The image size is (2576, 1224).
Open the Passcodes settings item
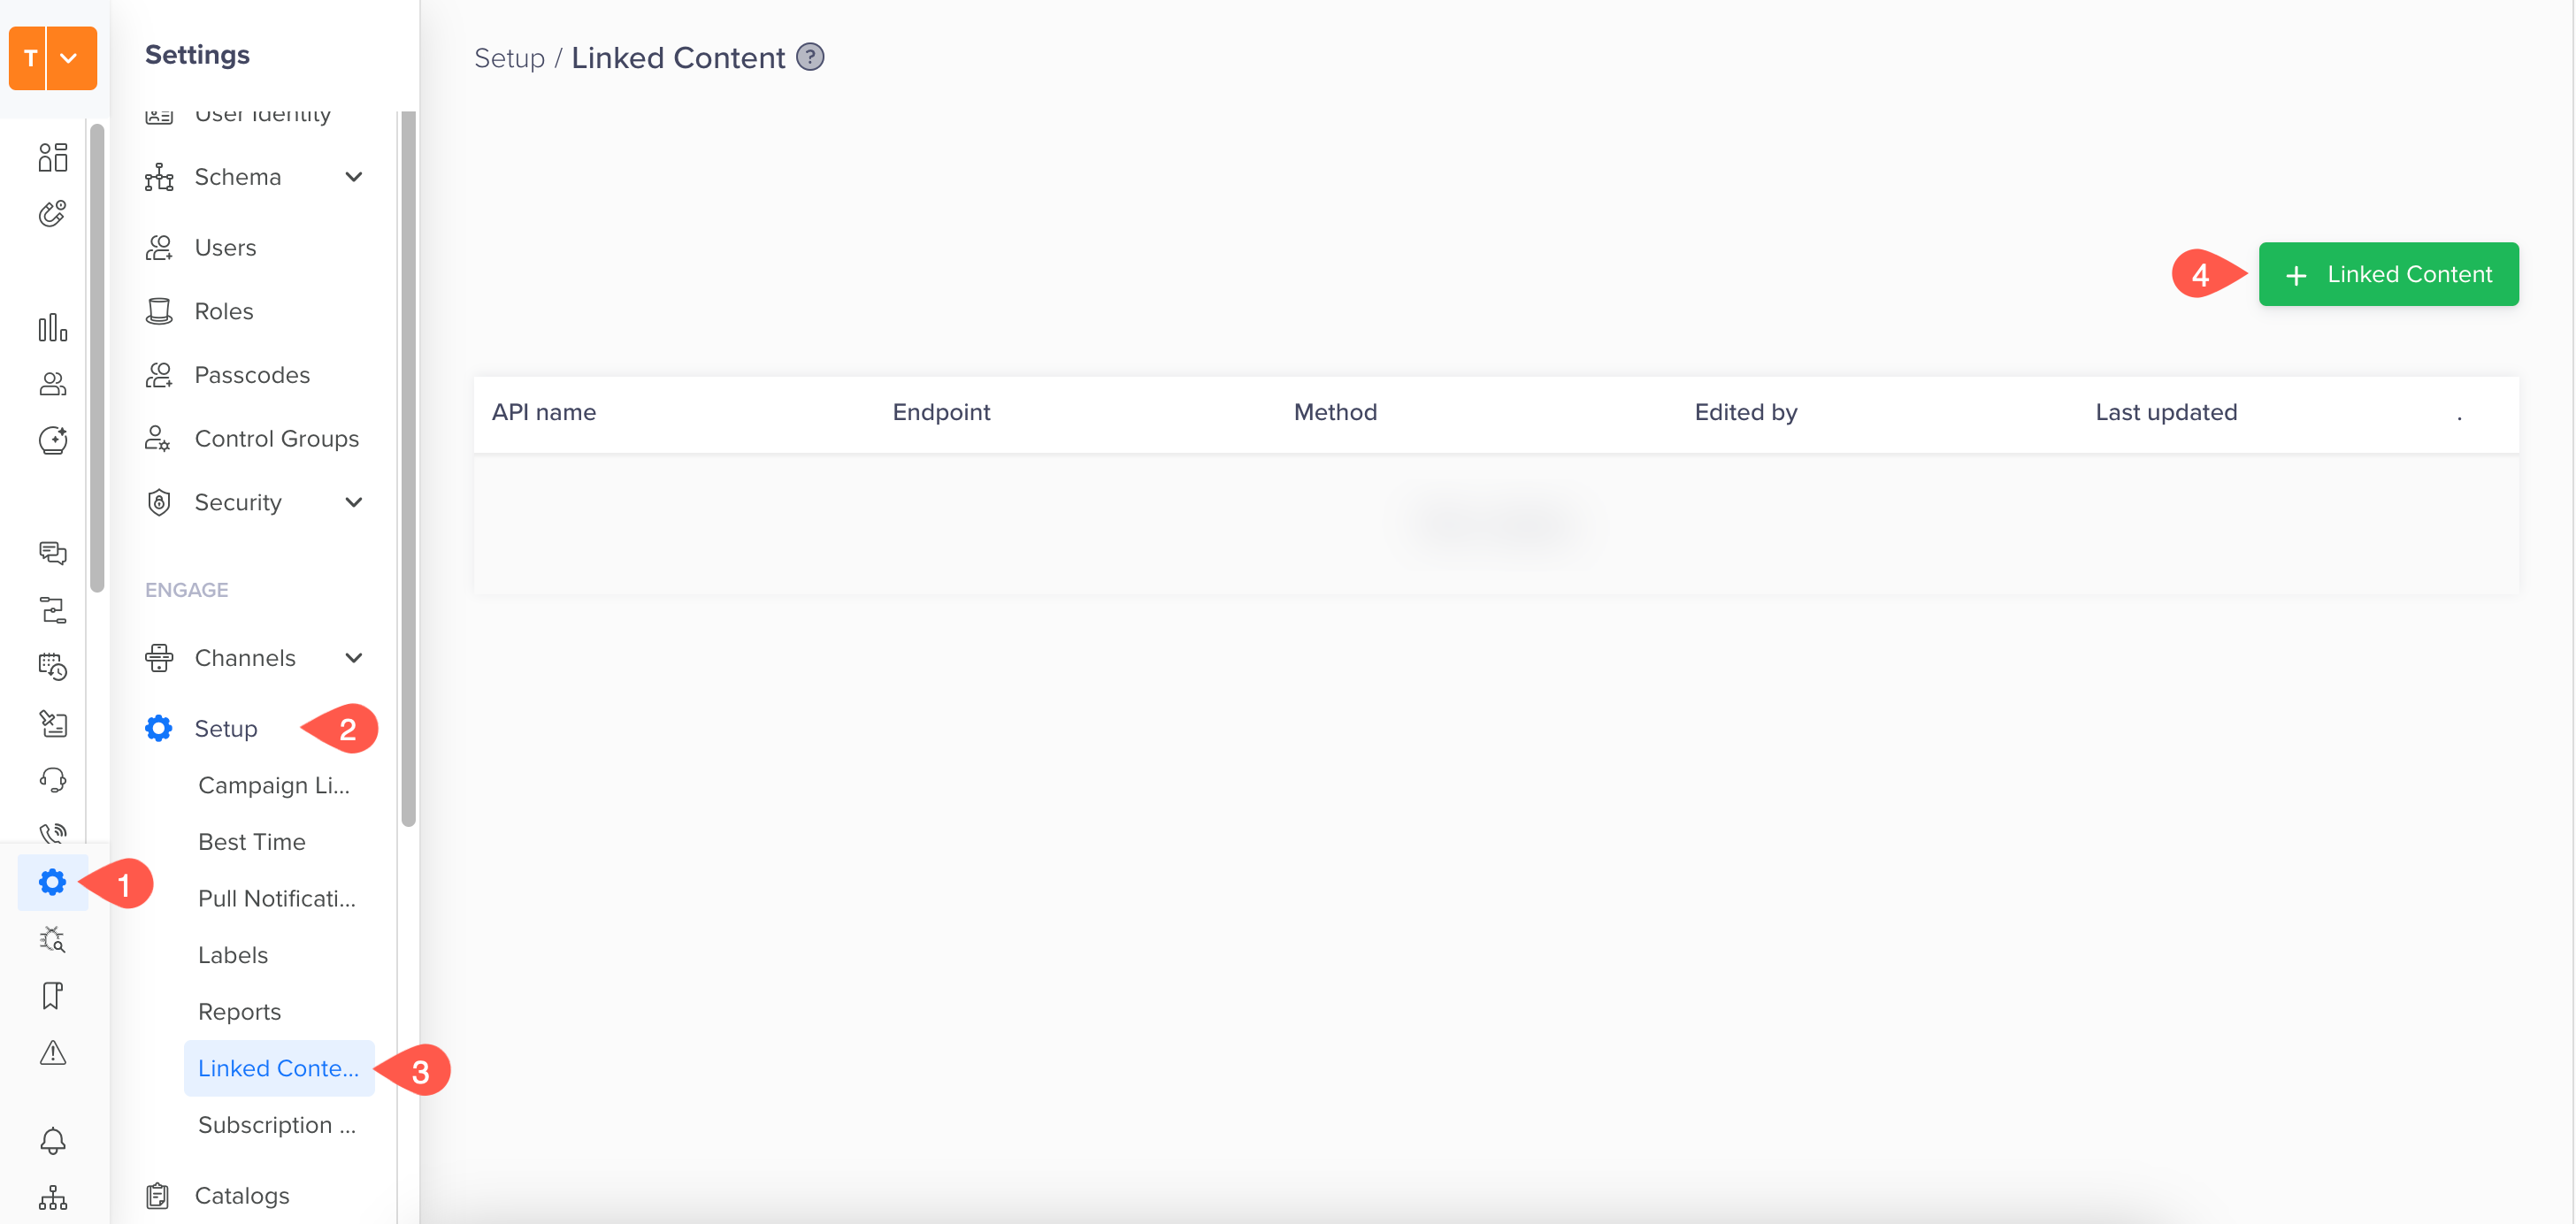pos(252,375)
